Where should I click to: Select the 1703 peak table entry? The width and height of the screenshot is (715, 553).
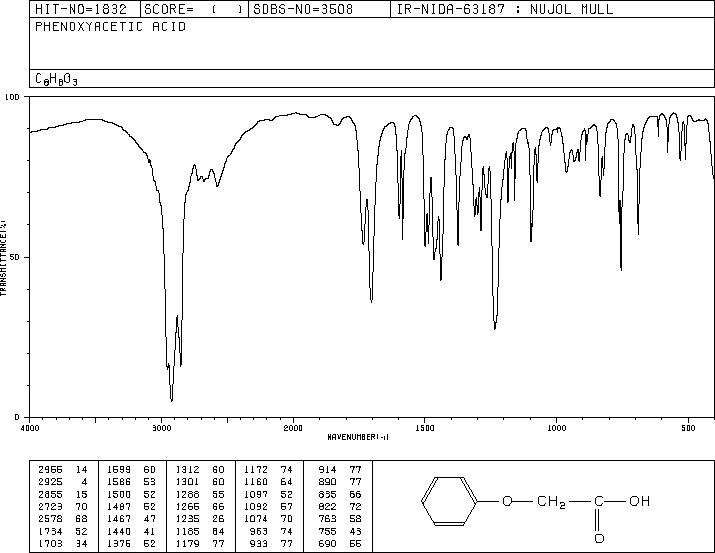pyautogui.click(x=62, y=544)
